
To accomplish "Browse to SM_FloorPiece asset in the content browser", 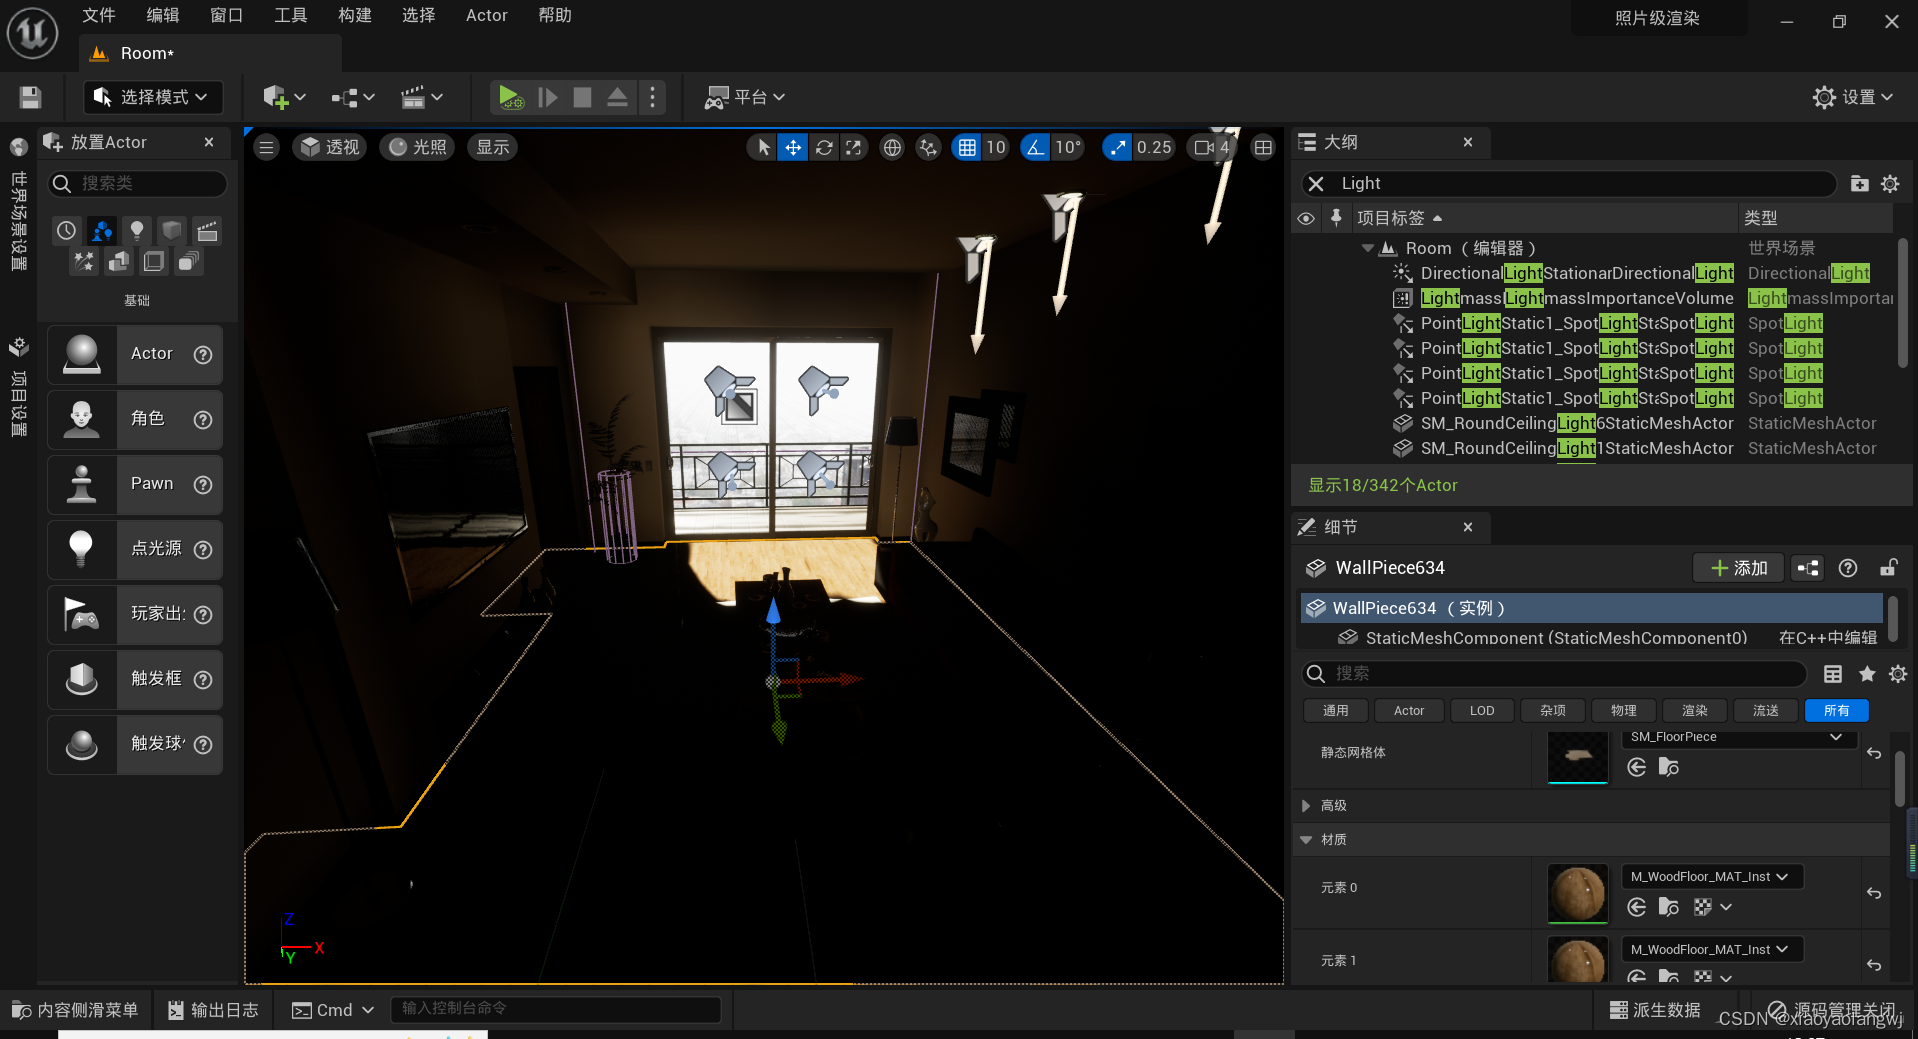I will pyautogui.click(x=1668, y=767).
